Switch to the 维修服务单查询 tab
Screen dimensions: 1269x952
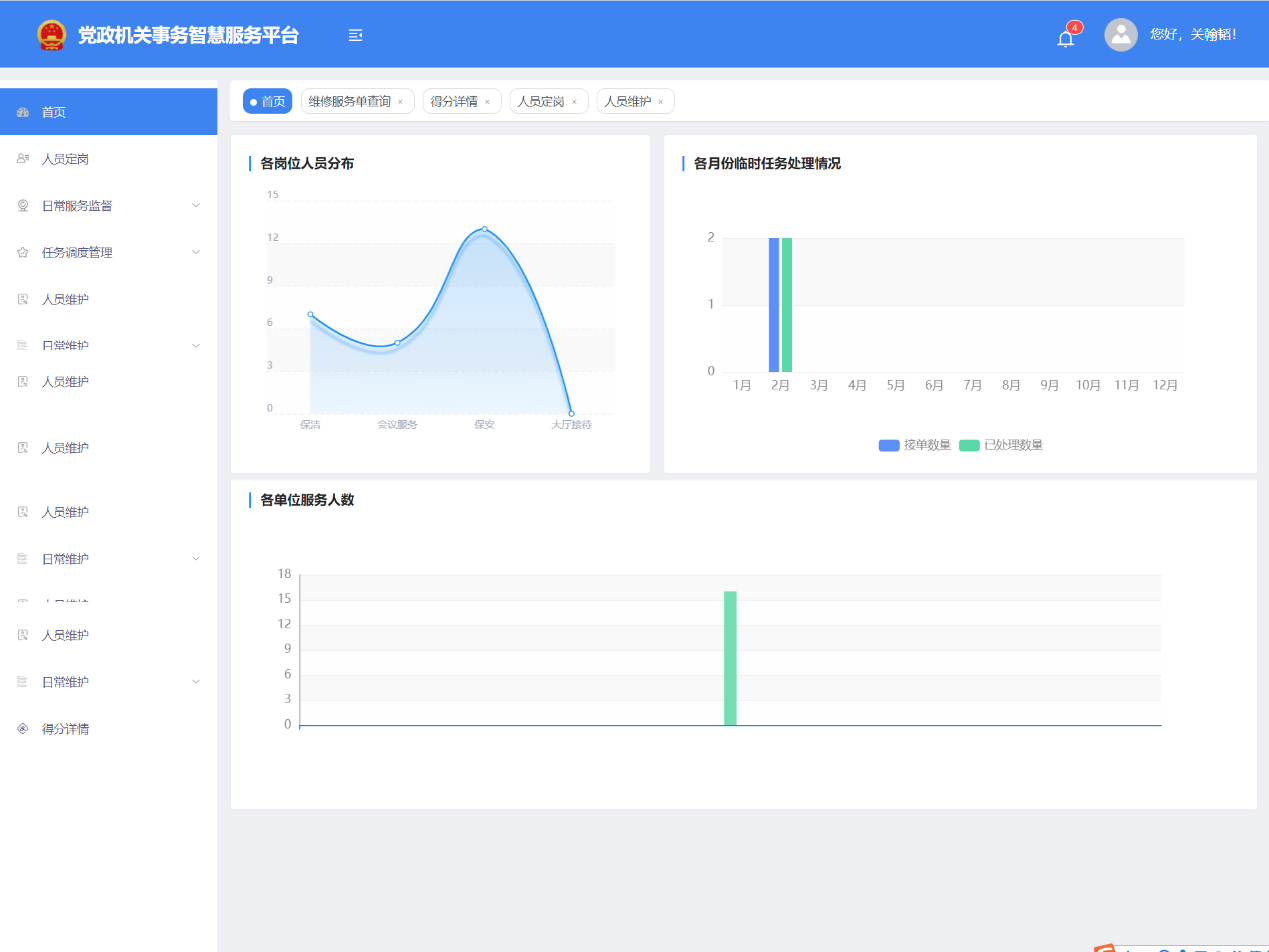point(349,101)
